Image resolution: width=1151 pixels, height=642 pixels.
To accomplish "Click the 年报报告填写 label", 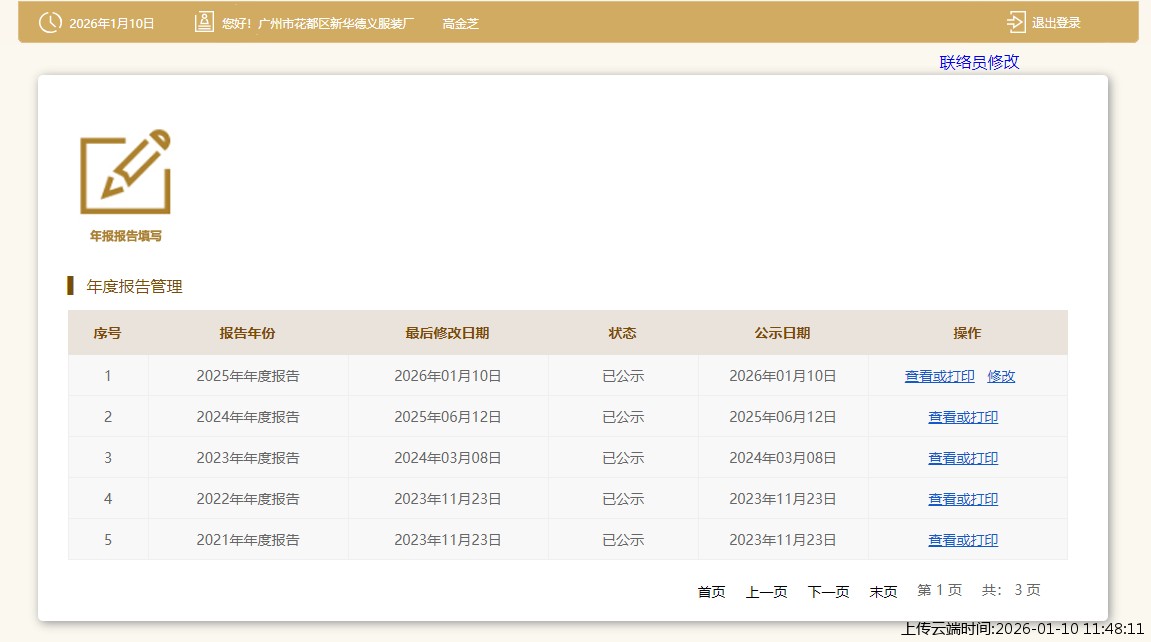I will 125,236.
